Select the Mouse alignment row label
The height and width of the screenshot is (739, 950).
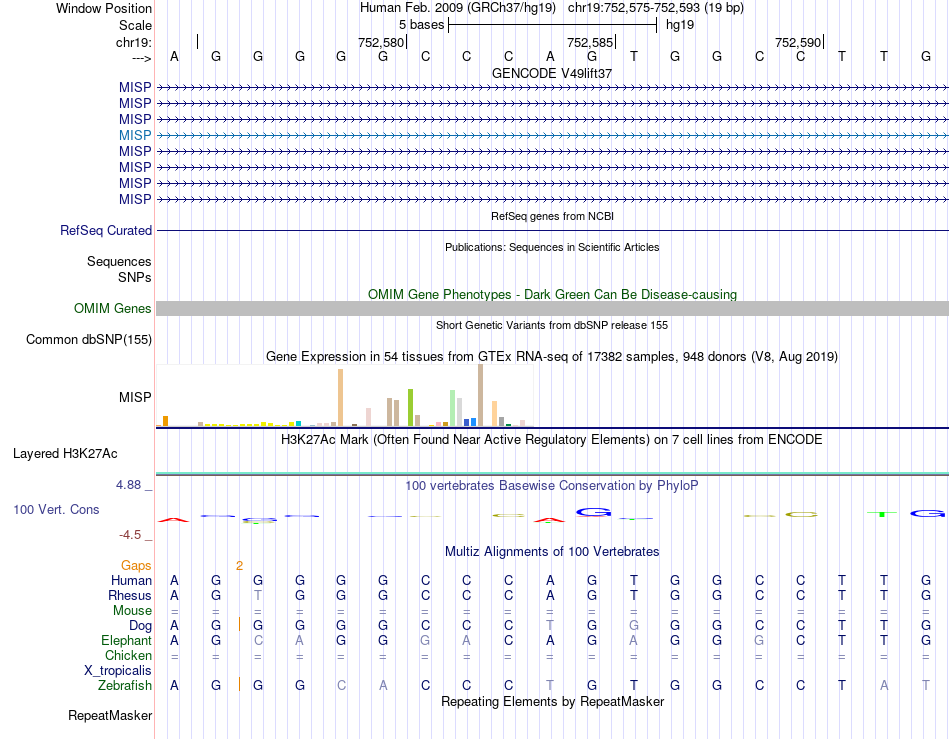pyautogui.click(x=132, y=611)
